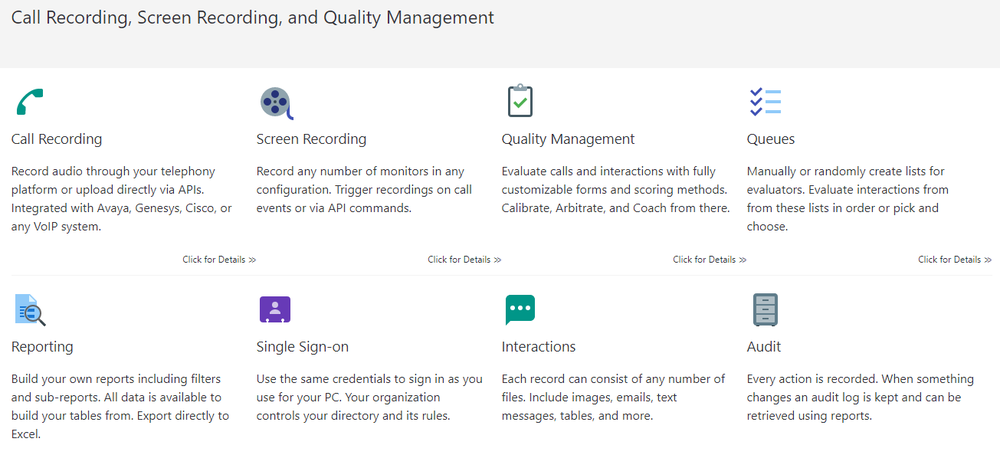1000x451 pixels.
Task: Select the Single Sign-on heading
Action: click(302, 347)
